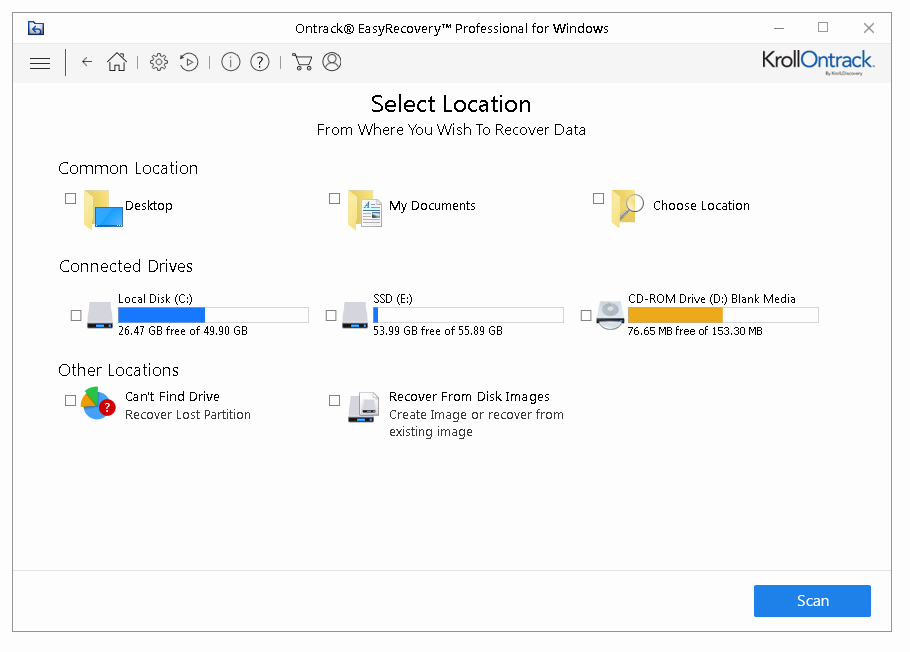Click the Local Disk (C:) usage bar

(213, 315)
